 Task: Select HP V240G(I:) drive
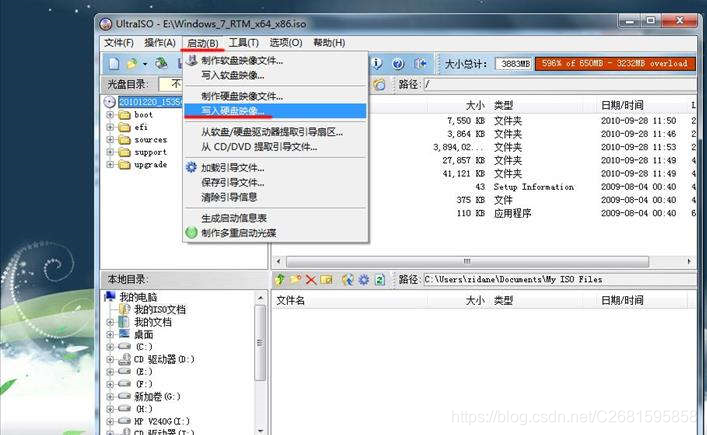[x=162, y=421]
